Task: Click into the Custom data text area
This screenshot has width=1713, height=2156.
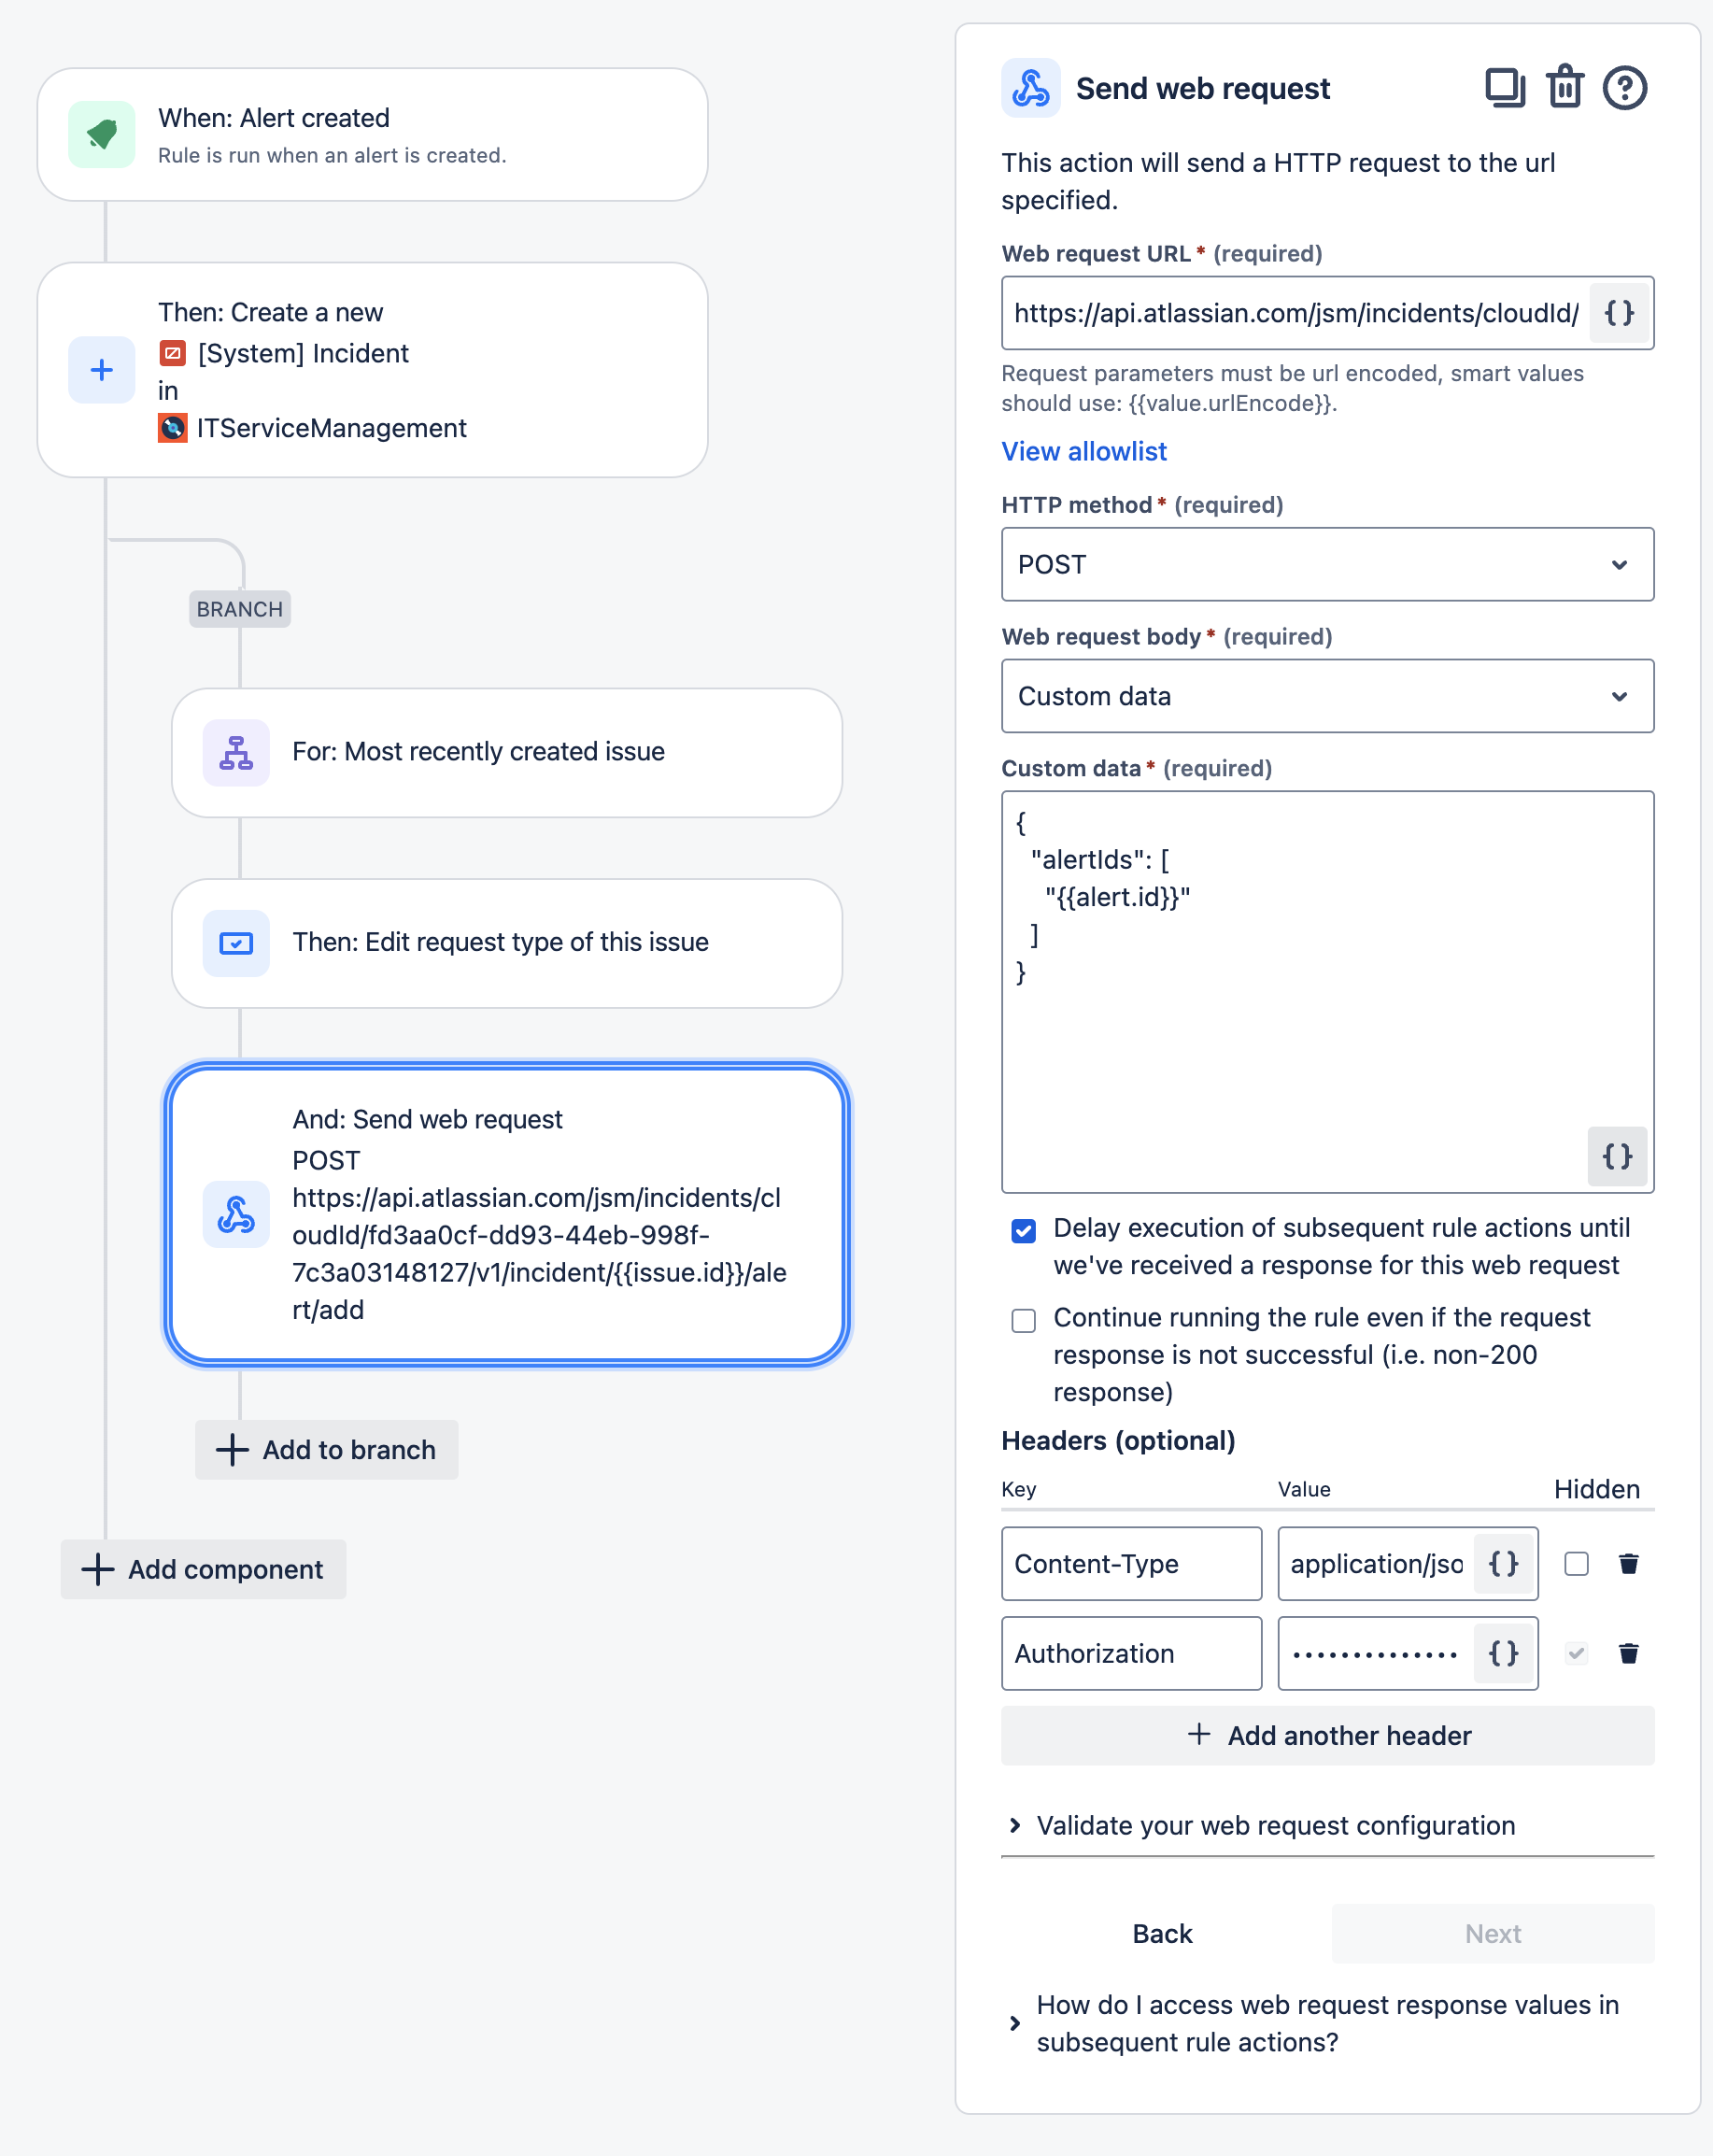Action: [1300, 1050]
